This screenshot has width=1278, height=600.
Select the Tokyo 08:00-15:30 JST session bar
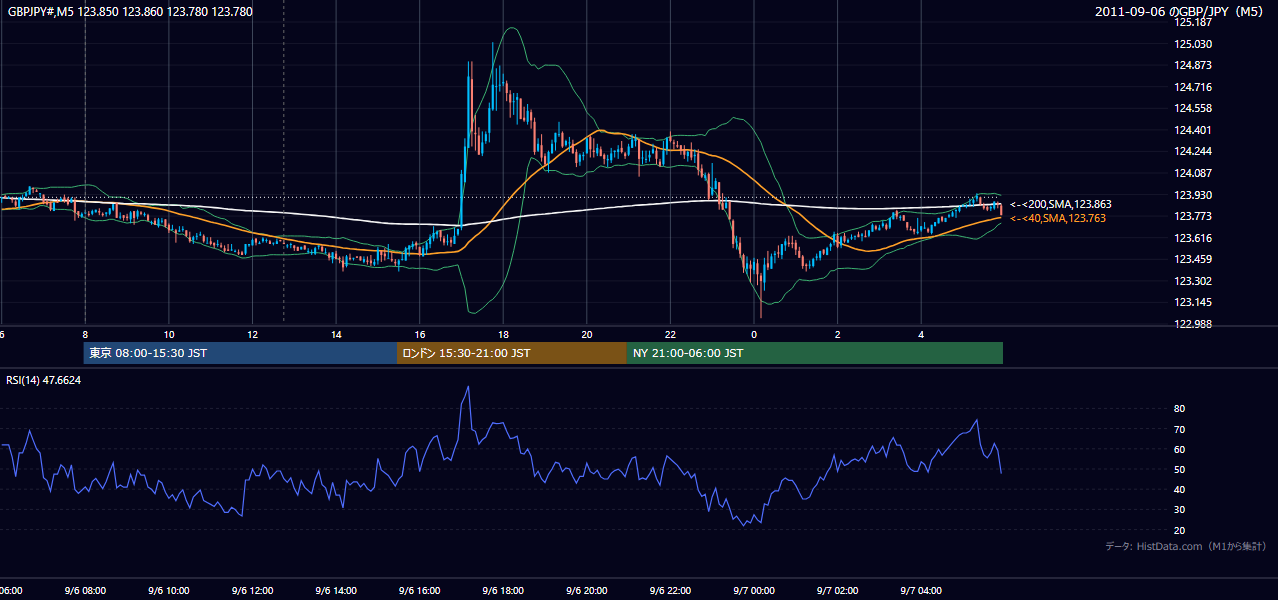point(240,353)
